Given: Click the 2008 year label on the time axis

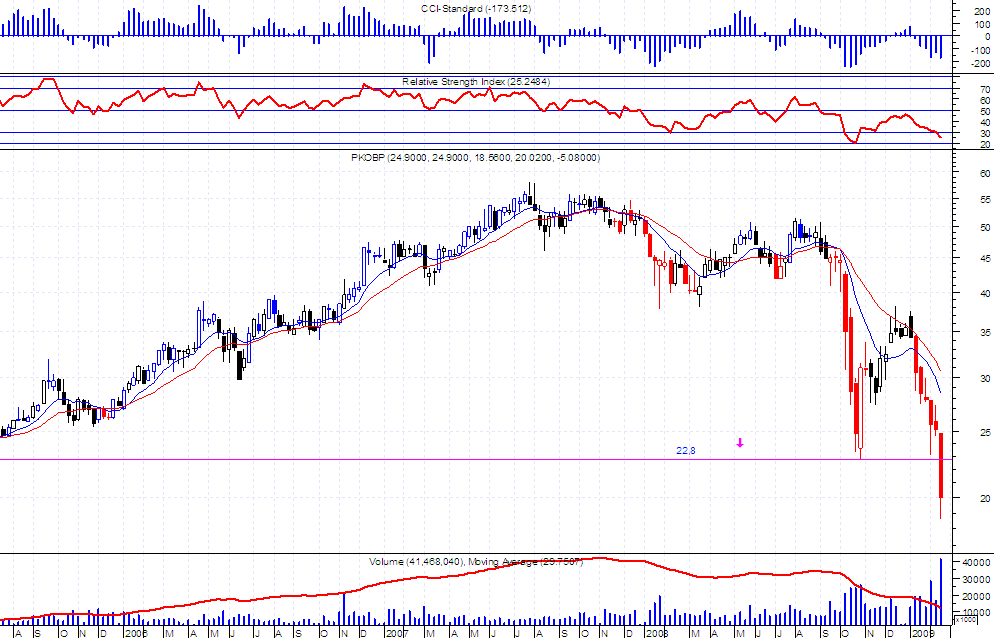Looking at the screenshot, I should [657, 633].
